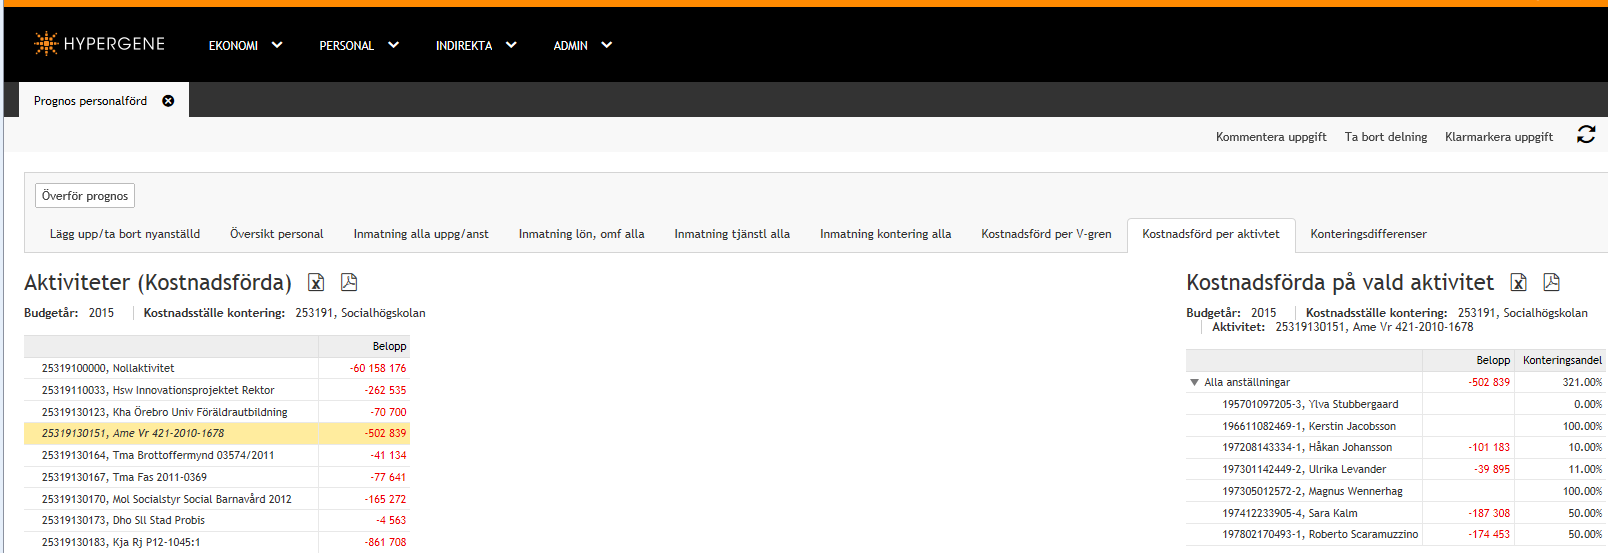Click Ta bort delning

[x=1386, y=137]
